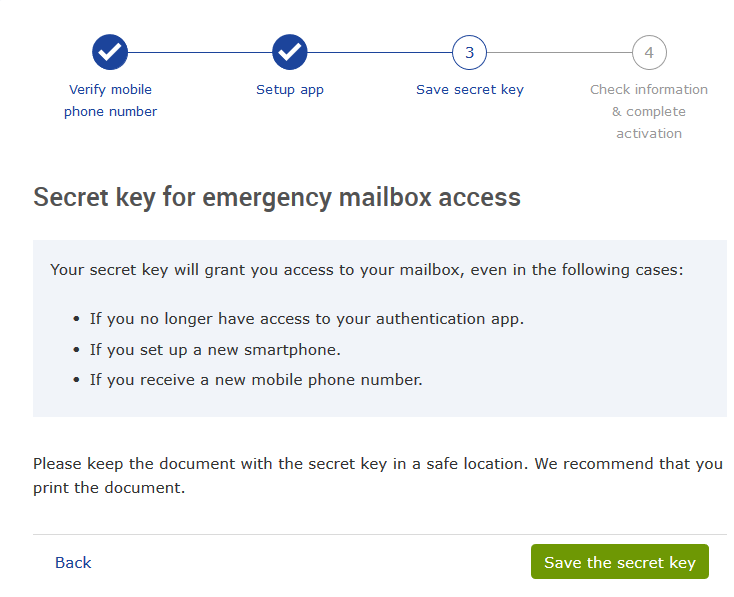Click the Secret key for emergency mailbox access heading

tap(277, 197)
